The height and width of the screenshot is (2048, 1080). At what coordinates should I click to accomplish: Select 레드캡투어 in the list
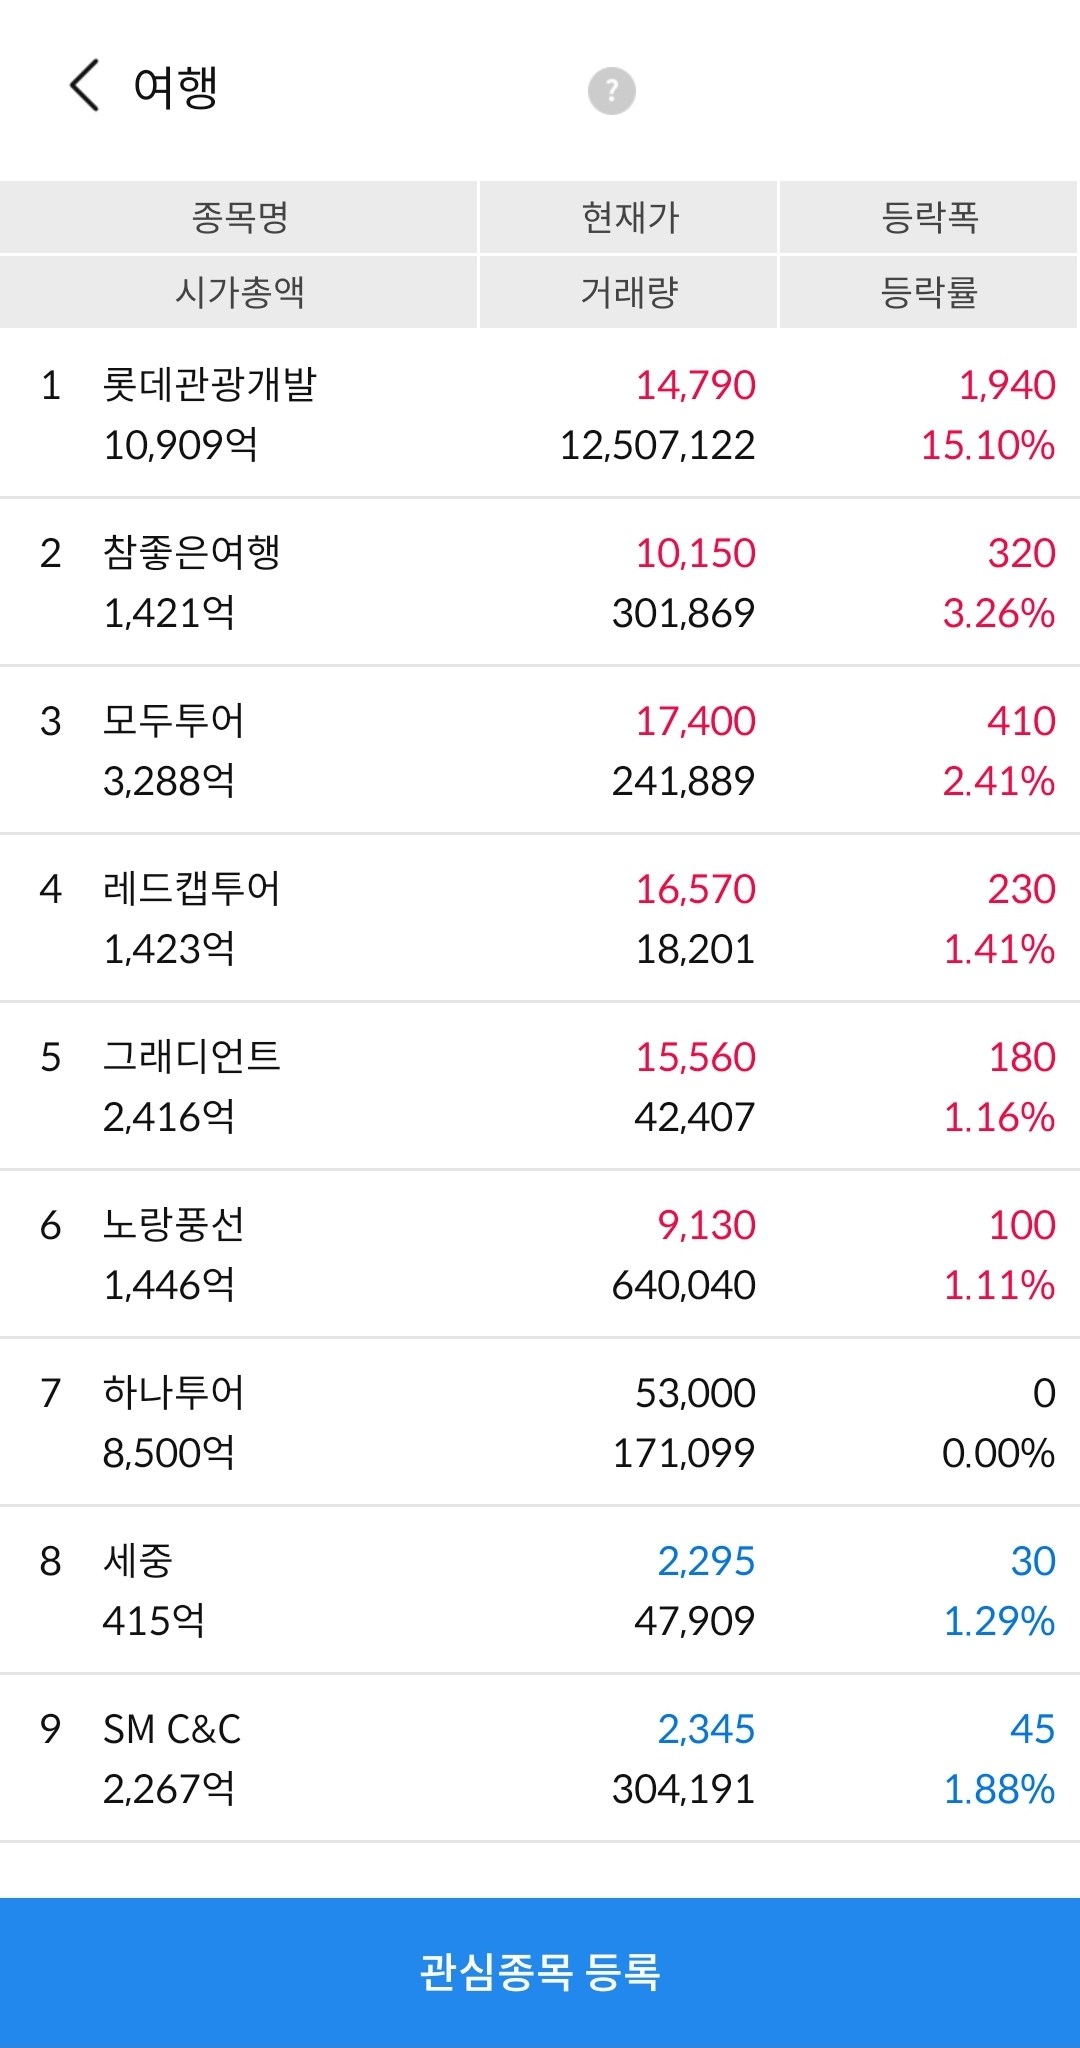tap(540, 918)
